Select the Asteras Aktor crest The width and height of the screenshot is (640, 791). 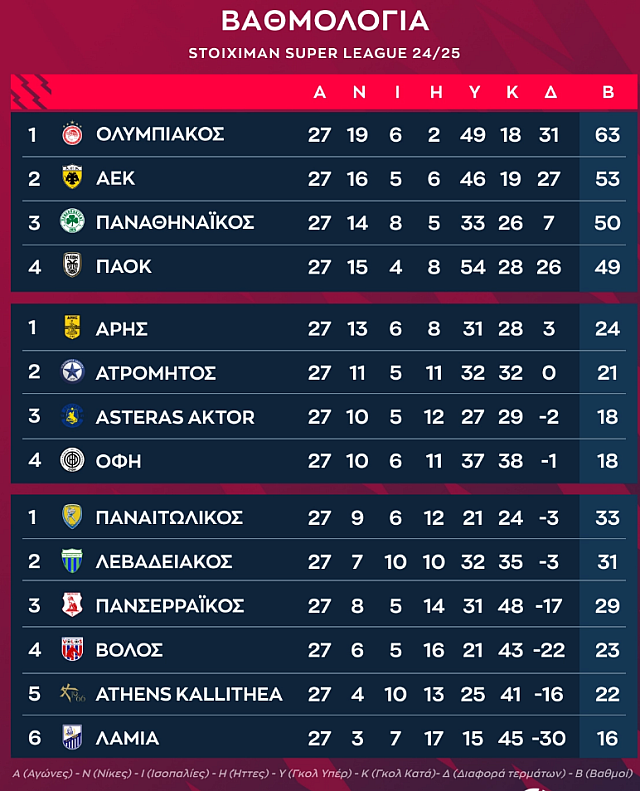click(x=72, y=416)
